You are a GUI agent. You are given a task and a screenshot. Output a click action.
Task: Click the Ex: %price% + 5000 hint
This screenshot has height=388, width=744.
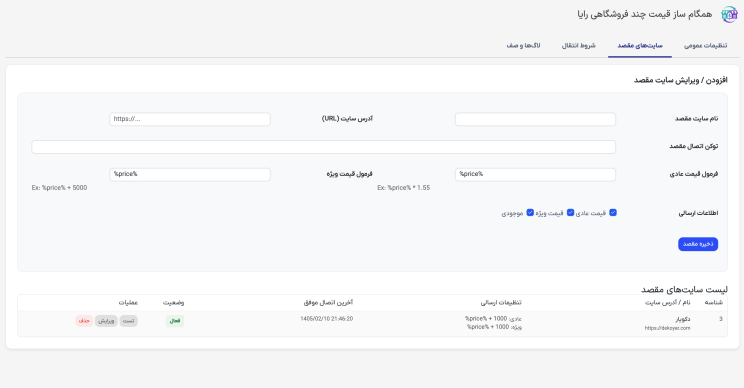coord(59,188)
